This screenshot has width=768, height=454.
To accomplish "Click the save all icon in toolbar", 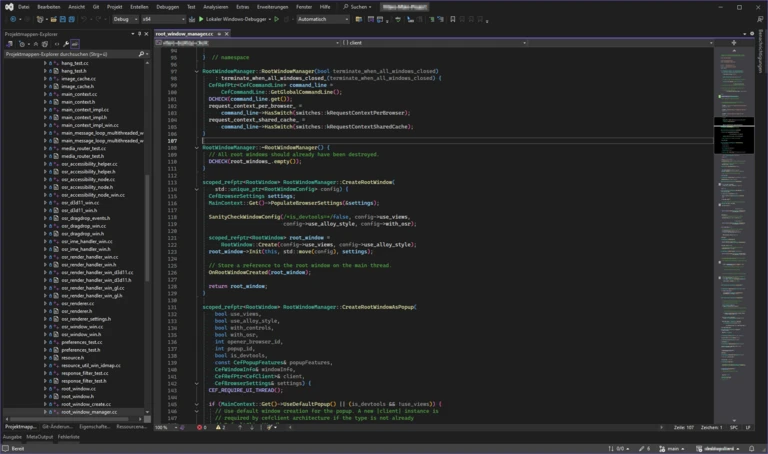I will click(72, 19).
